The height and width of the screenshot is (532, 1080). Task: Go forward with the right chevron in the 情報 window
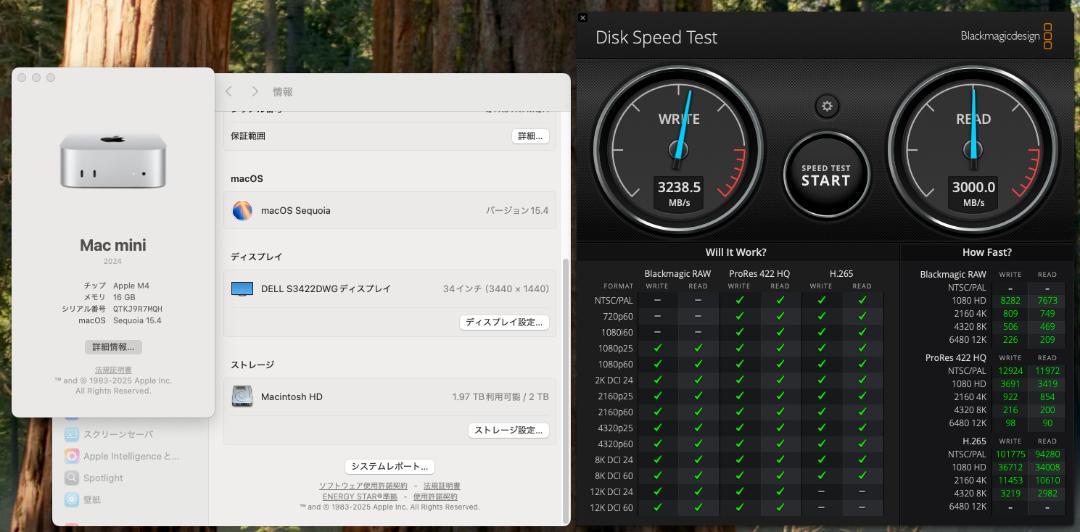[255, 92]
